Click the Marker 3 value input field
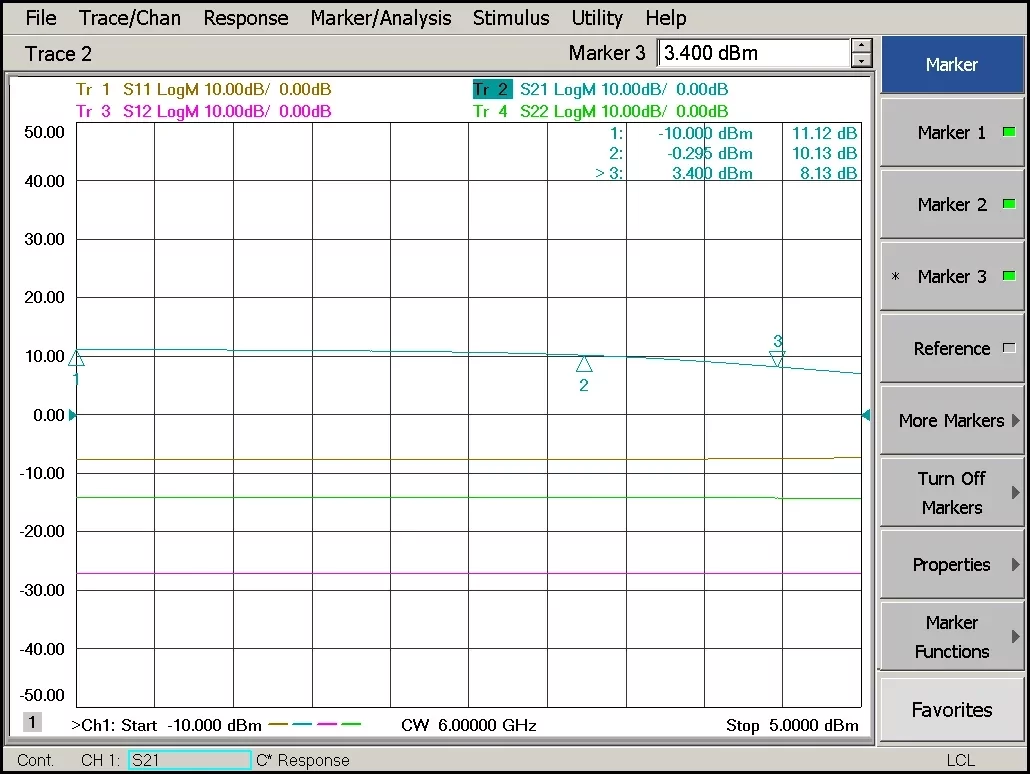 coord(753,53)
